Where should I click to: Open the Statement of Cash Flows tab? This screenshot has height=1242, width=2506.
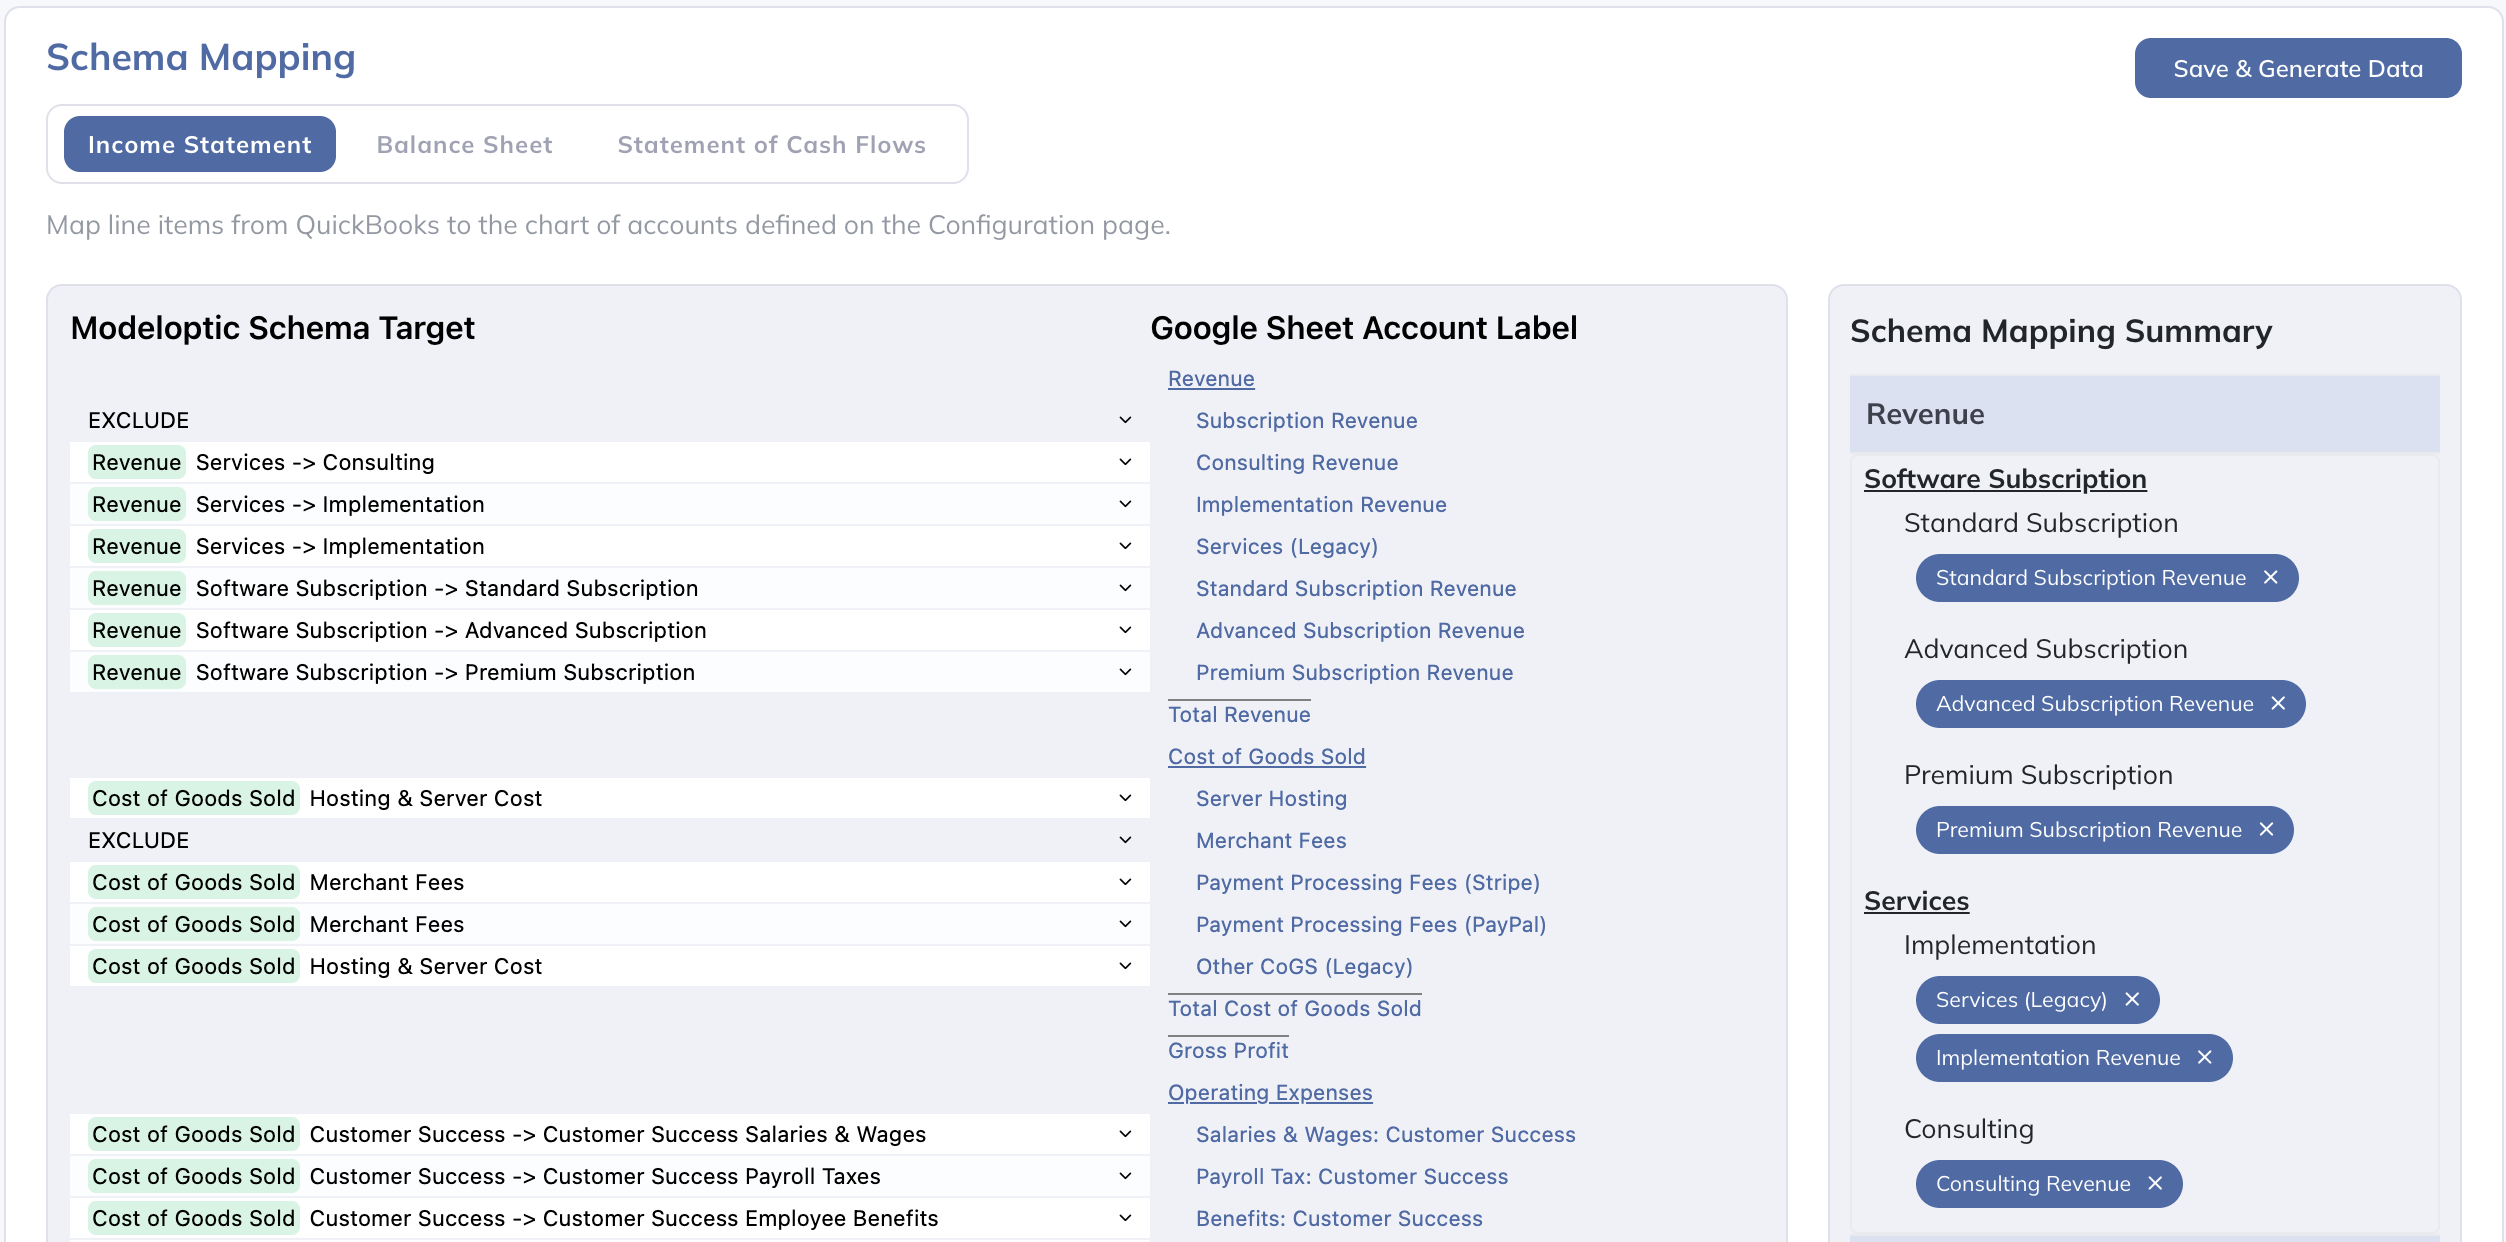771,145
